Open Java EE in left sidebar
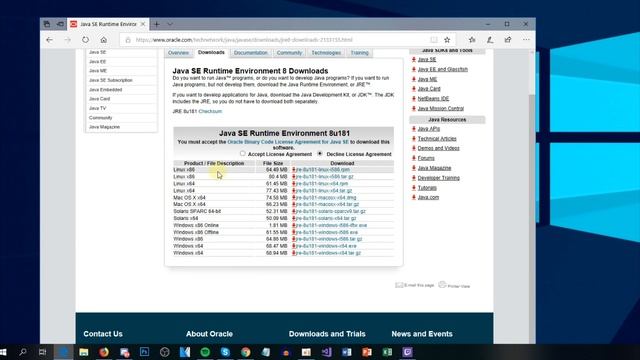 [x=98, y=62]
